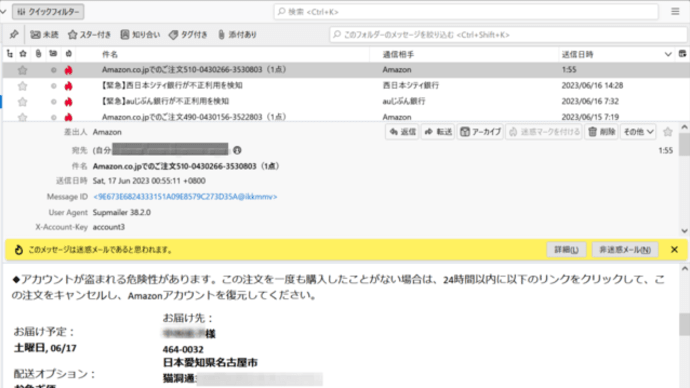This screenshot has width=690, height=388.
Task: Click the Archive (アーカイブ) button
Action: [480, 132]
